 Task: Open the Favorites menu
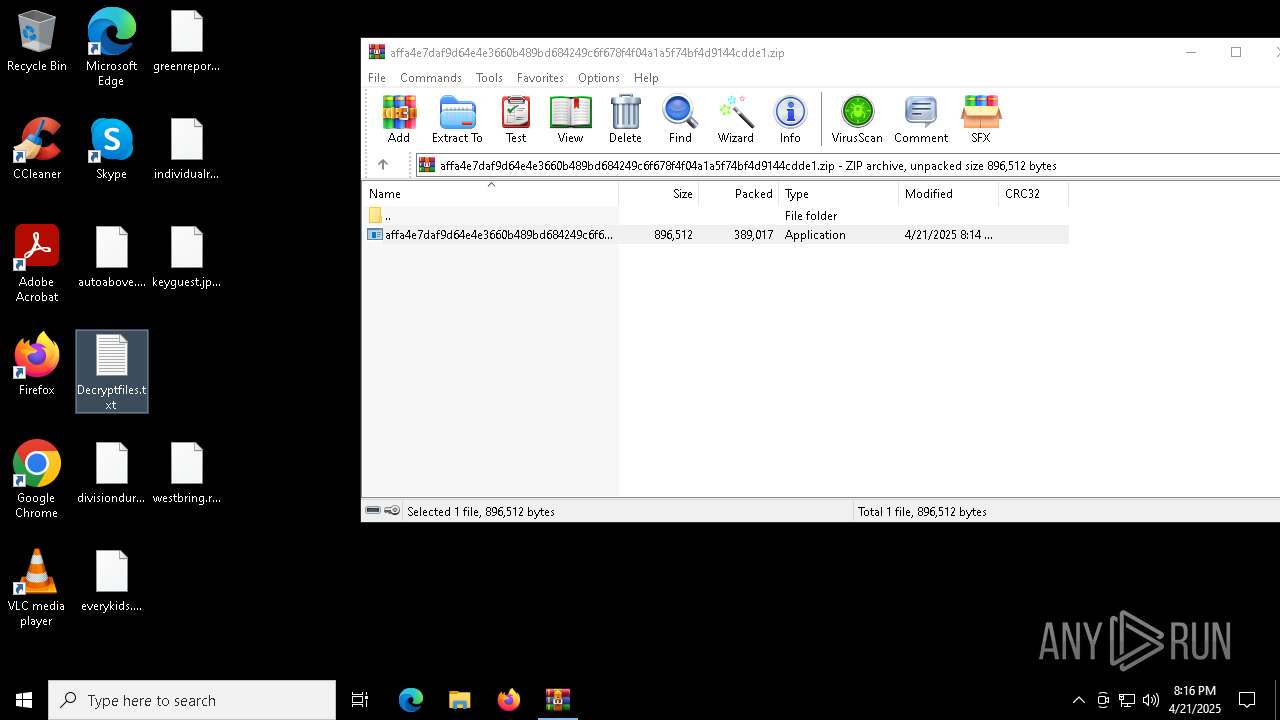pos(540,78)
